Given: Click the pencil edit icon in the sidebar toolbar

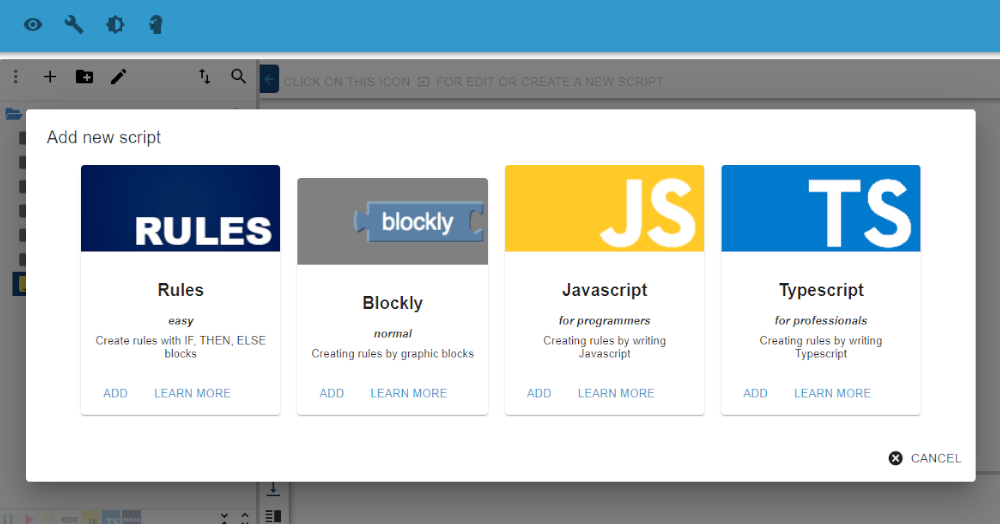Looking at the screenshot, I should tap(119, 77).
